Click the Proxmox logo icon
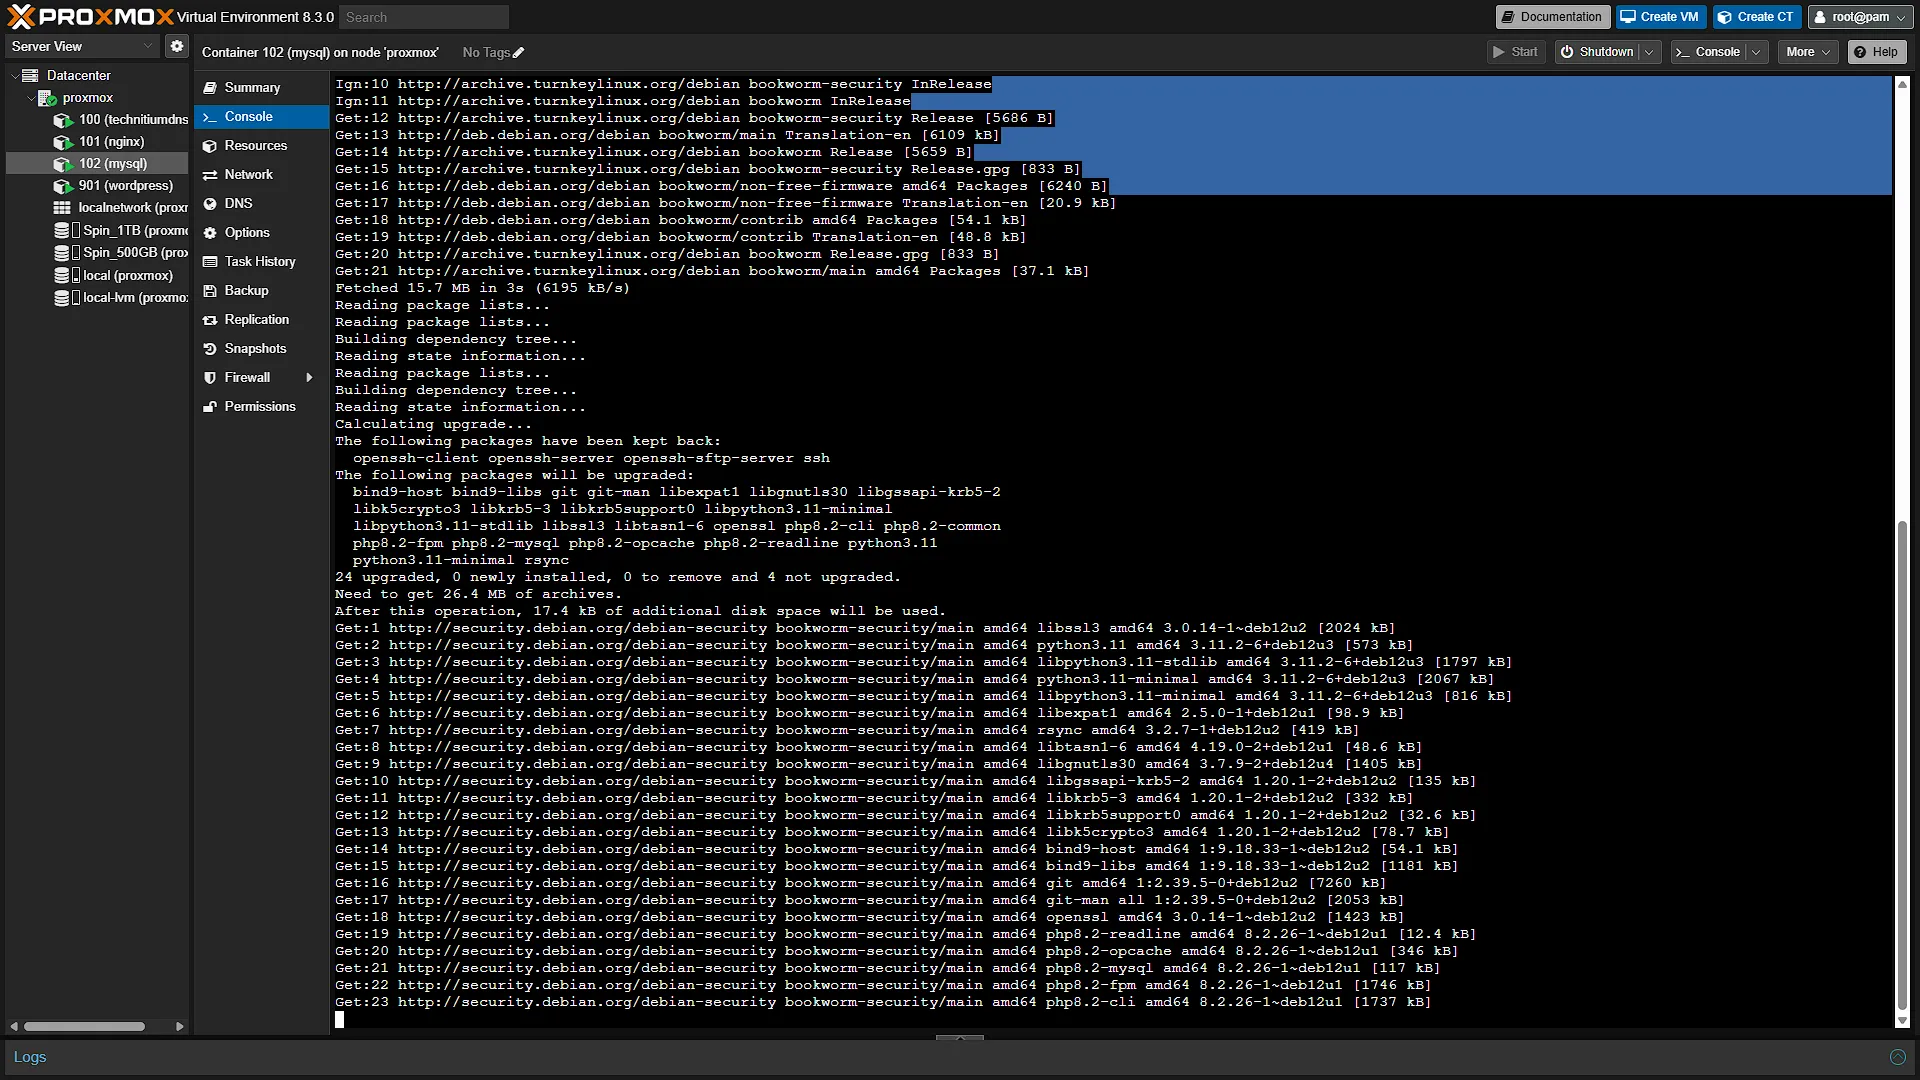The height and width of the screenshot is (1080, 1920). (21, 17)
